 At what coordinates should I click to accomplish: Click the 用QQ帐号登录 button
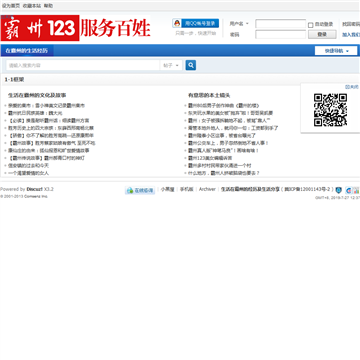[x=196, y=23]
